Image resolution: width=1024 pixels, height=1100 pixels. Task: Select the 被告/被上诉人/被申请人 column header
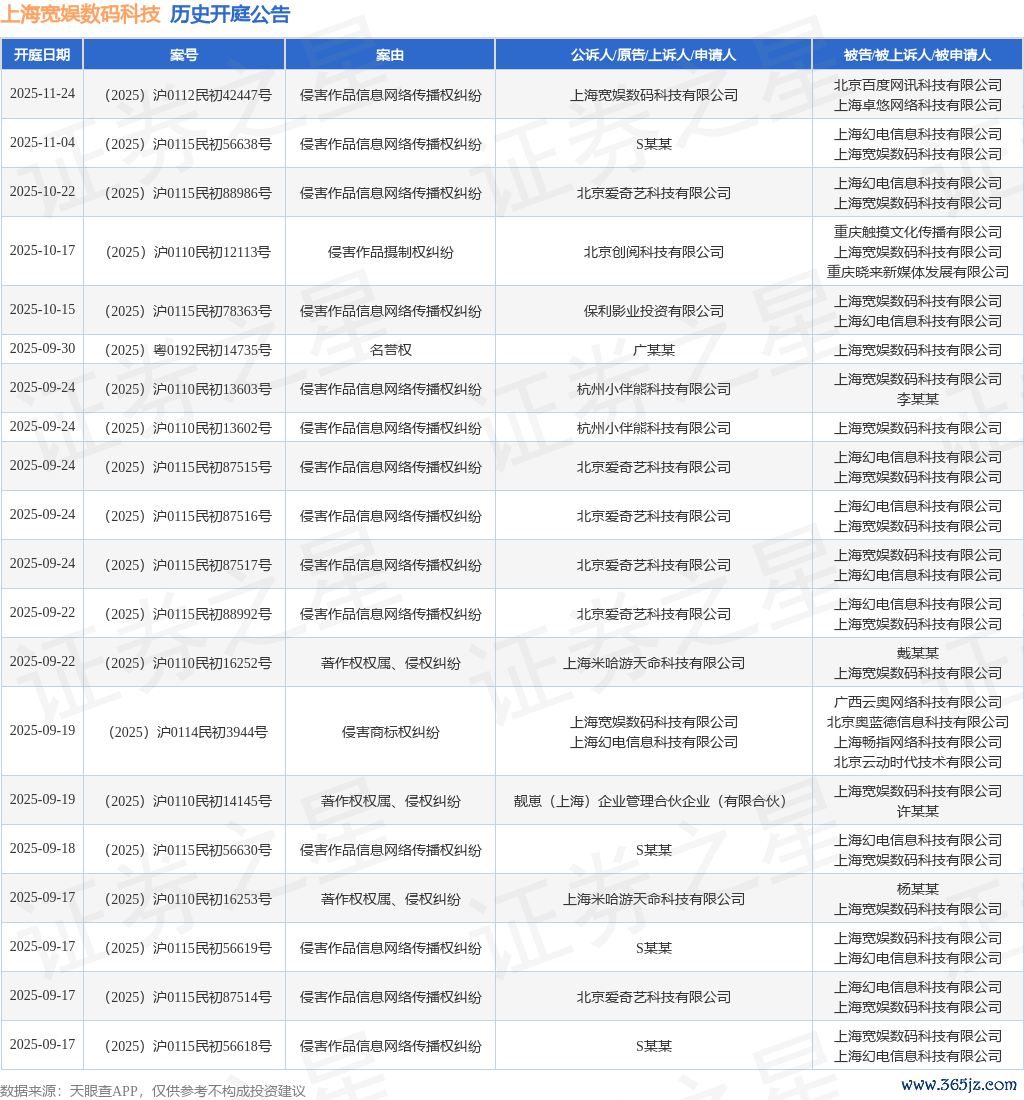[x=917, y=55]
